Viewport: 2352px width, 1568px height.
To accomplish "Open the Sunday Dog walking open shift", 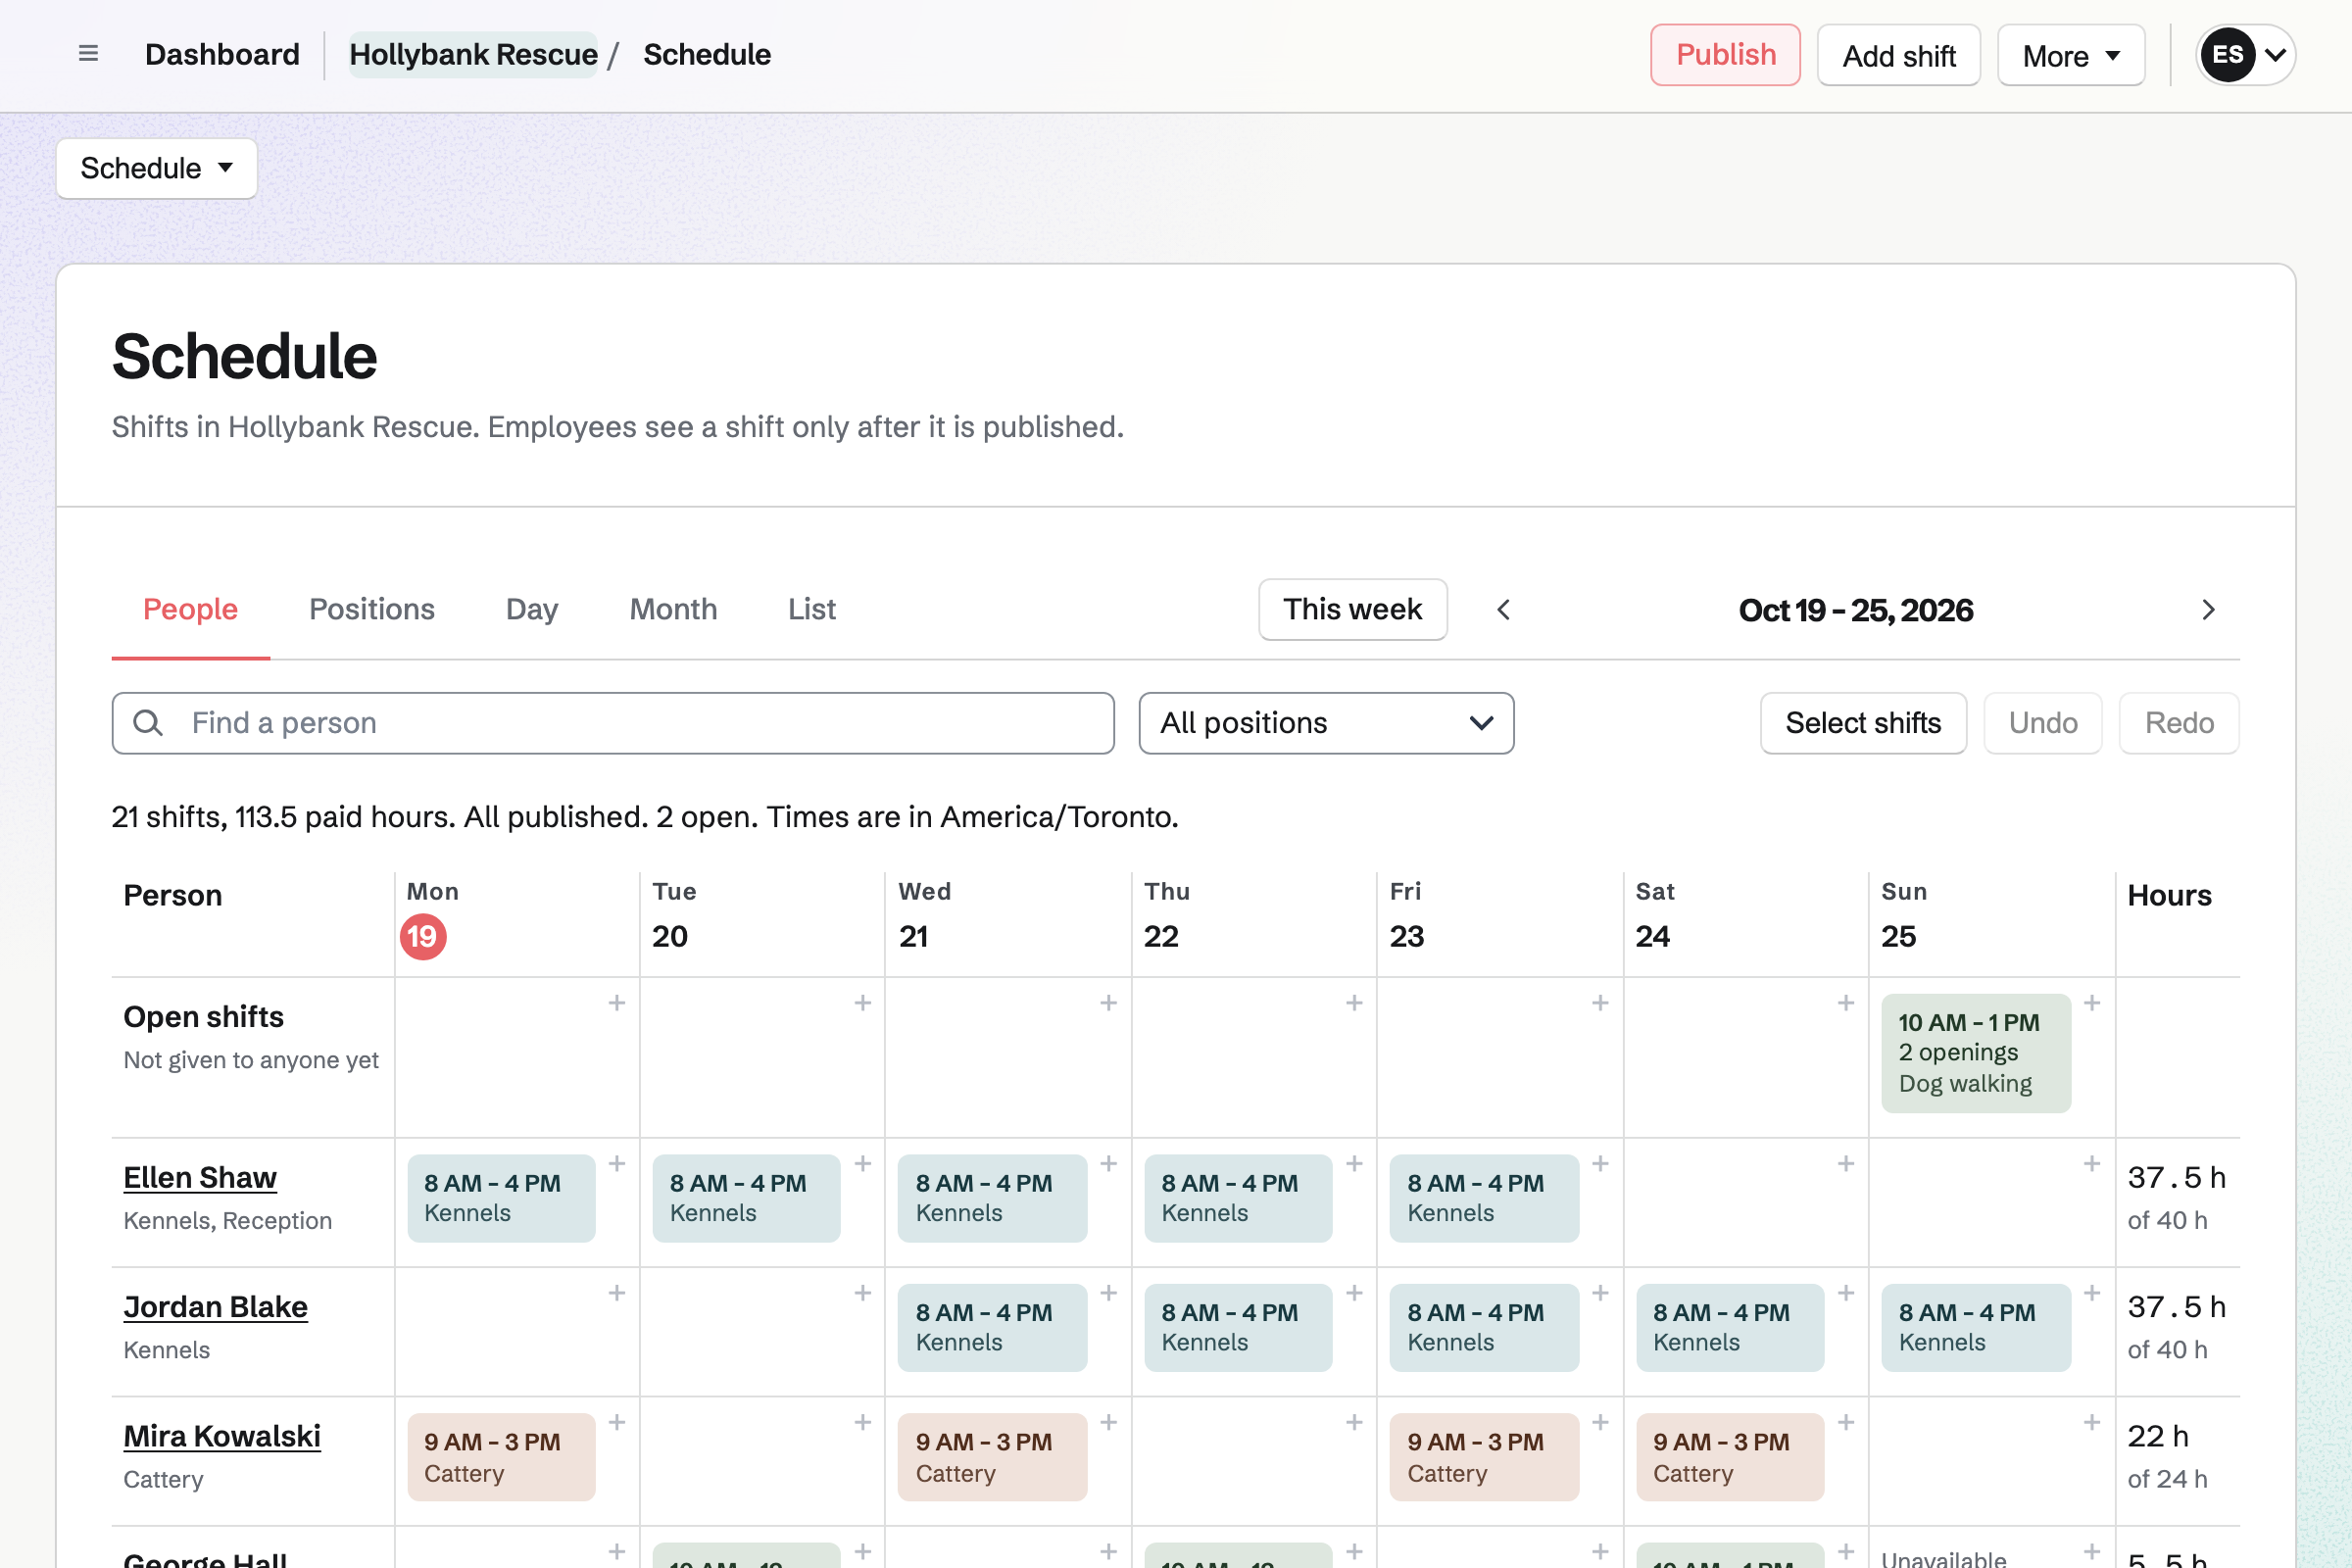I will [1976, 1053].
